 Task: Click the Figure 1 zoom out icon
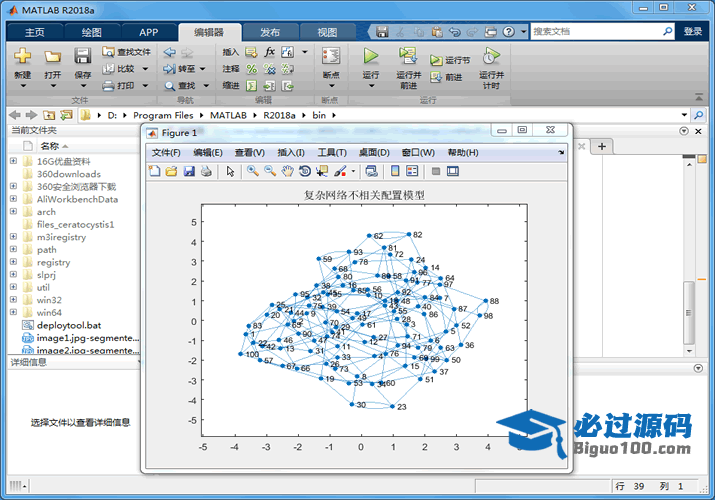(270, 171)
